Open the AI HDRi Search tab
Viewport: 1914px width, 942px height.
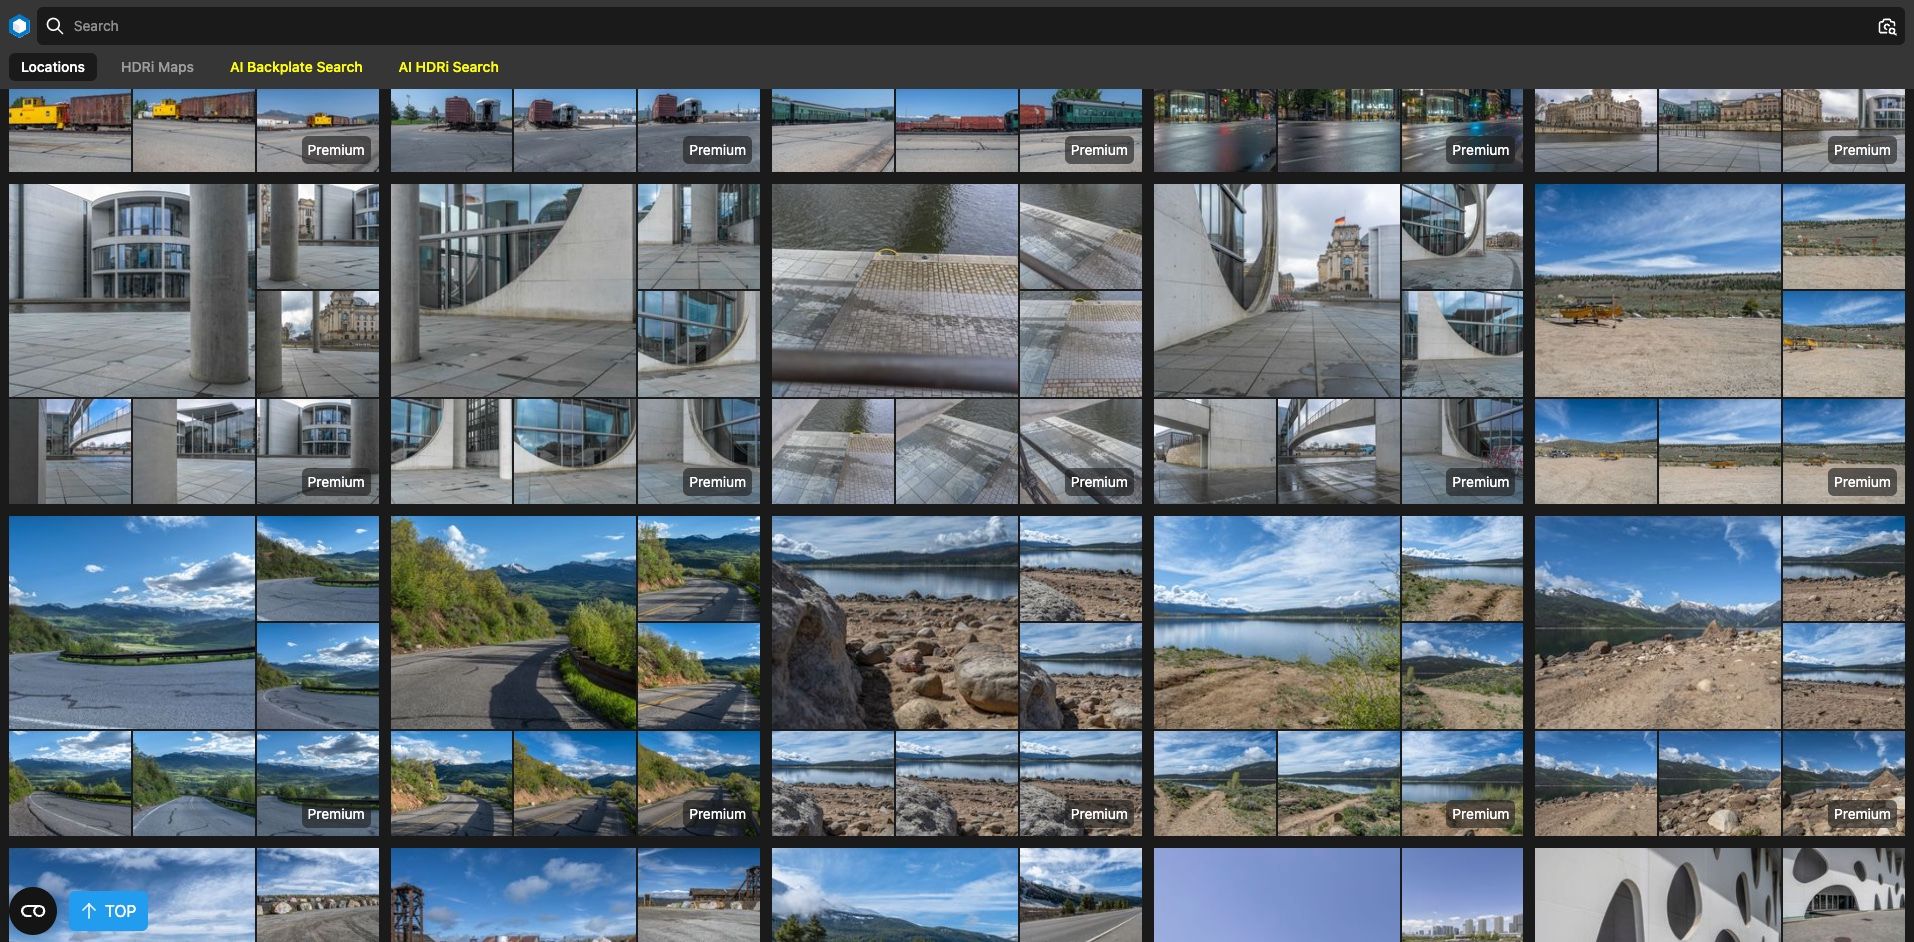448,67
